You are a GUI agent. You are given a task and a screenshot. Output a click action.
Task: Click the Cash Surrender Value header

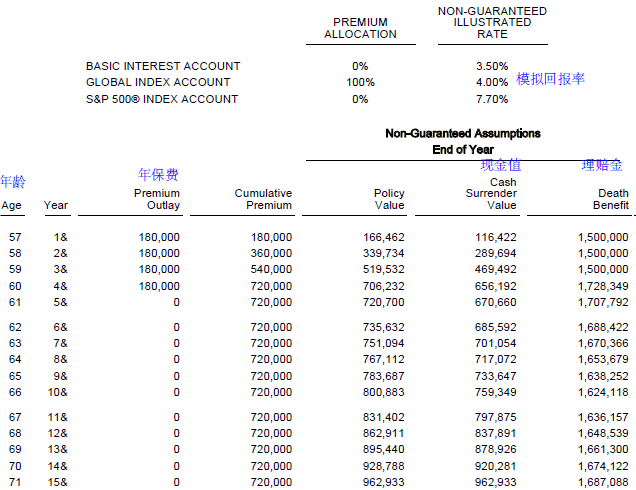491,193
